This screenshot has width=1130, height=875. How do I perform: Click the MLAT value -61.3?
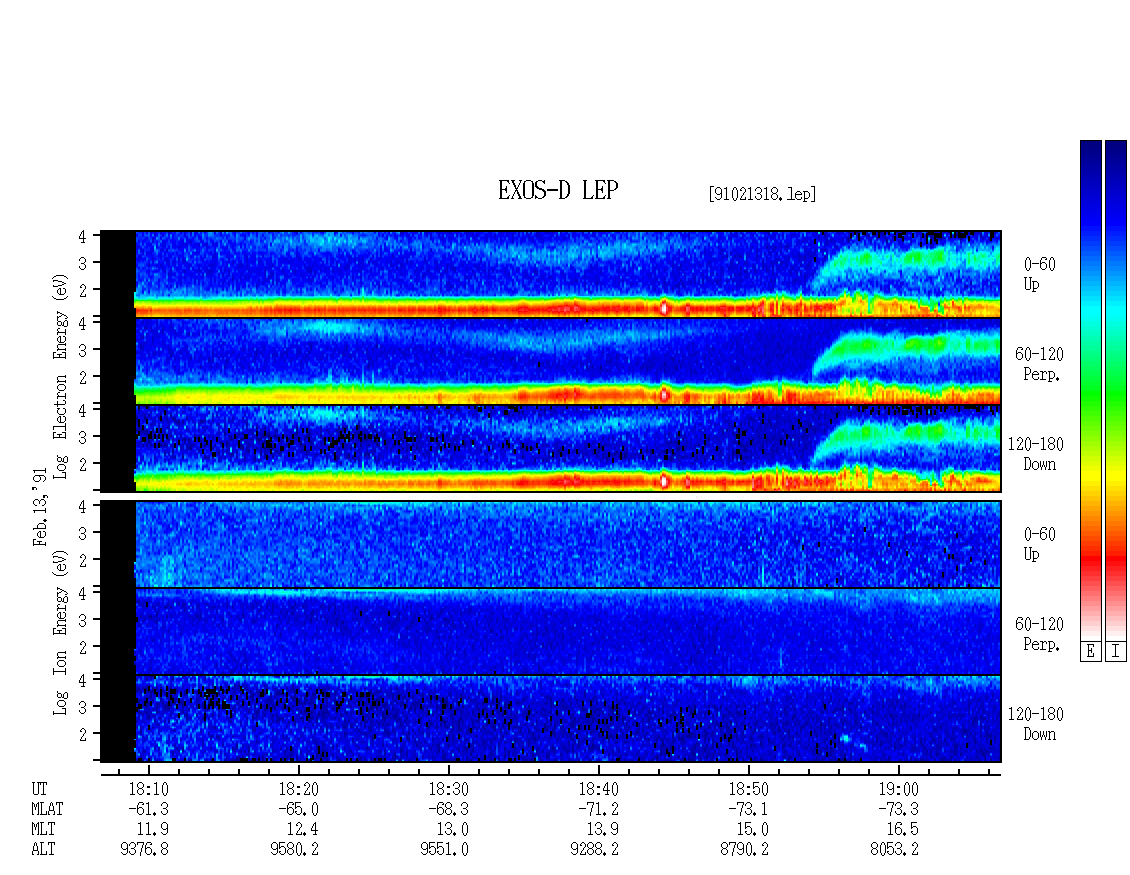[148, 809]
